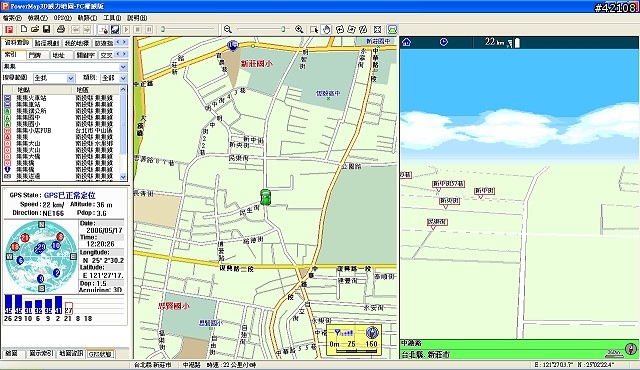This screenshot has width=640, height=370.
Task: Click the home icon in the 3D view header
Action: [407, 42]
